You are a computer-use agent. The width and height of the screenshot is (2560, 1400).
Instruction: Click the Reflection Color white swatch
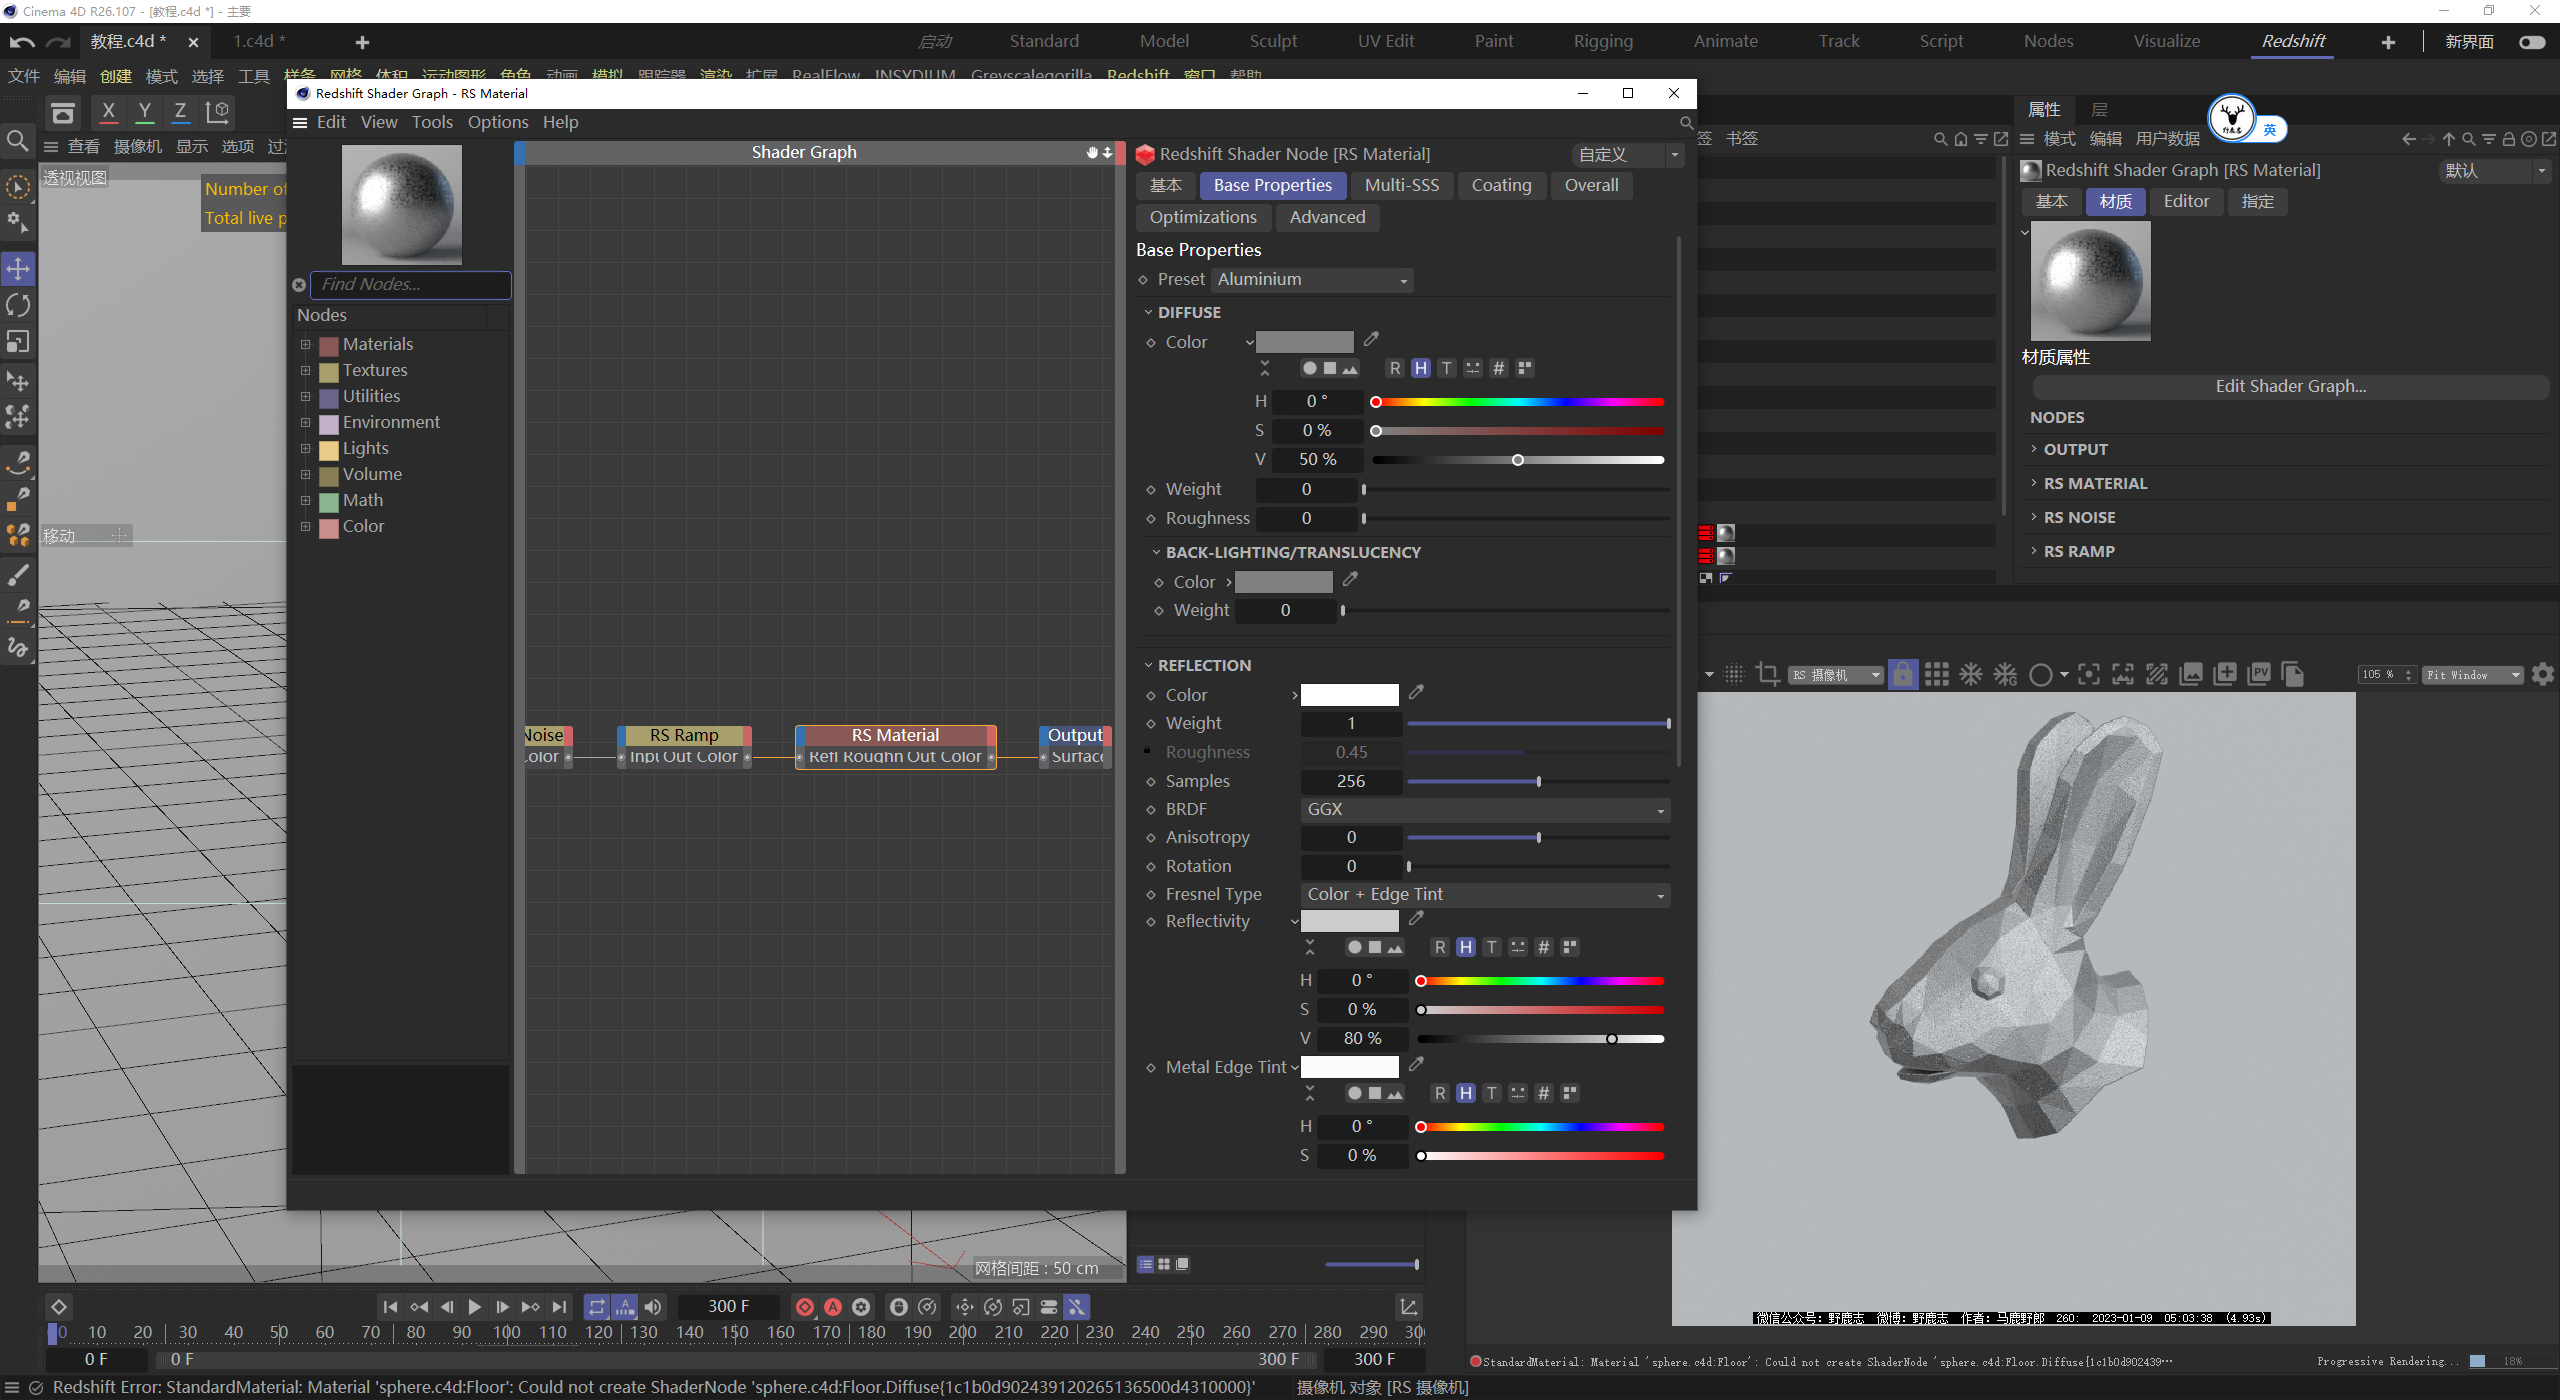pyautogui.click(x=1349, y=695)
